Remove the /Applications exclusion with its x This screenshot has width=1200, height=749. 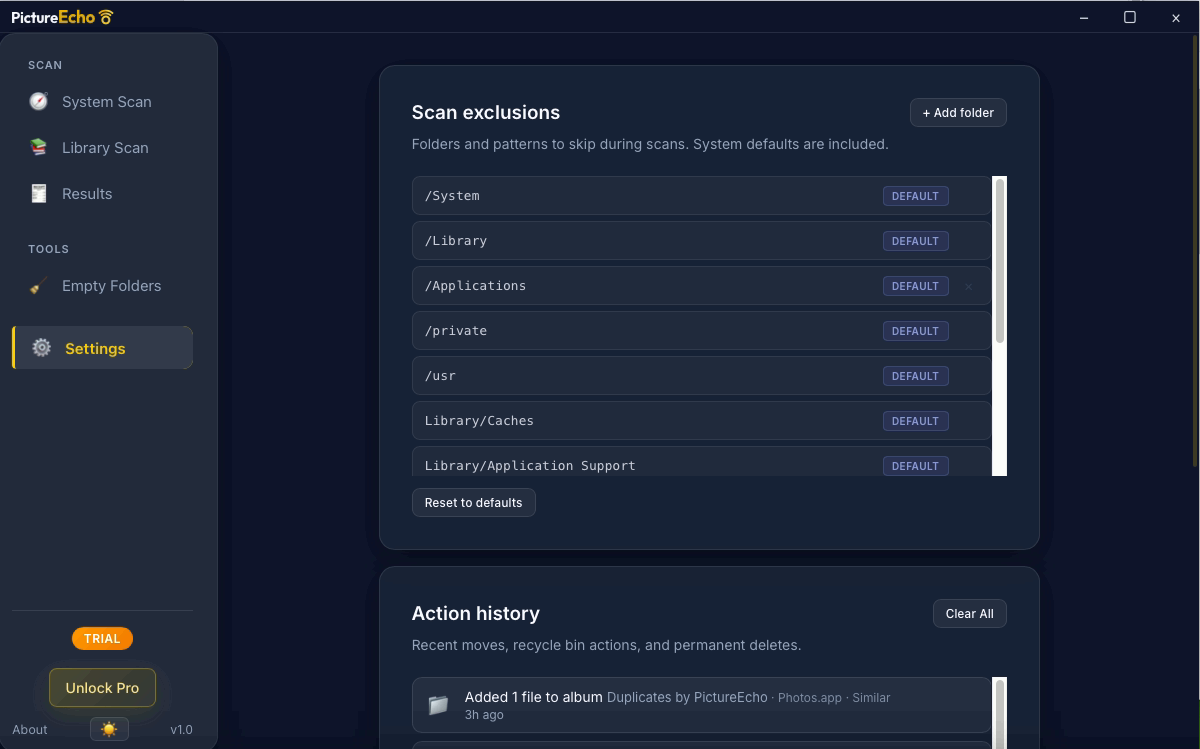pyautogui.click(x=968, y=286)
